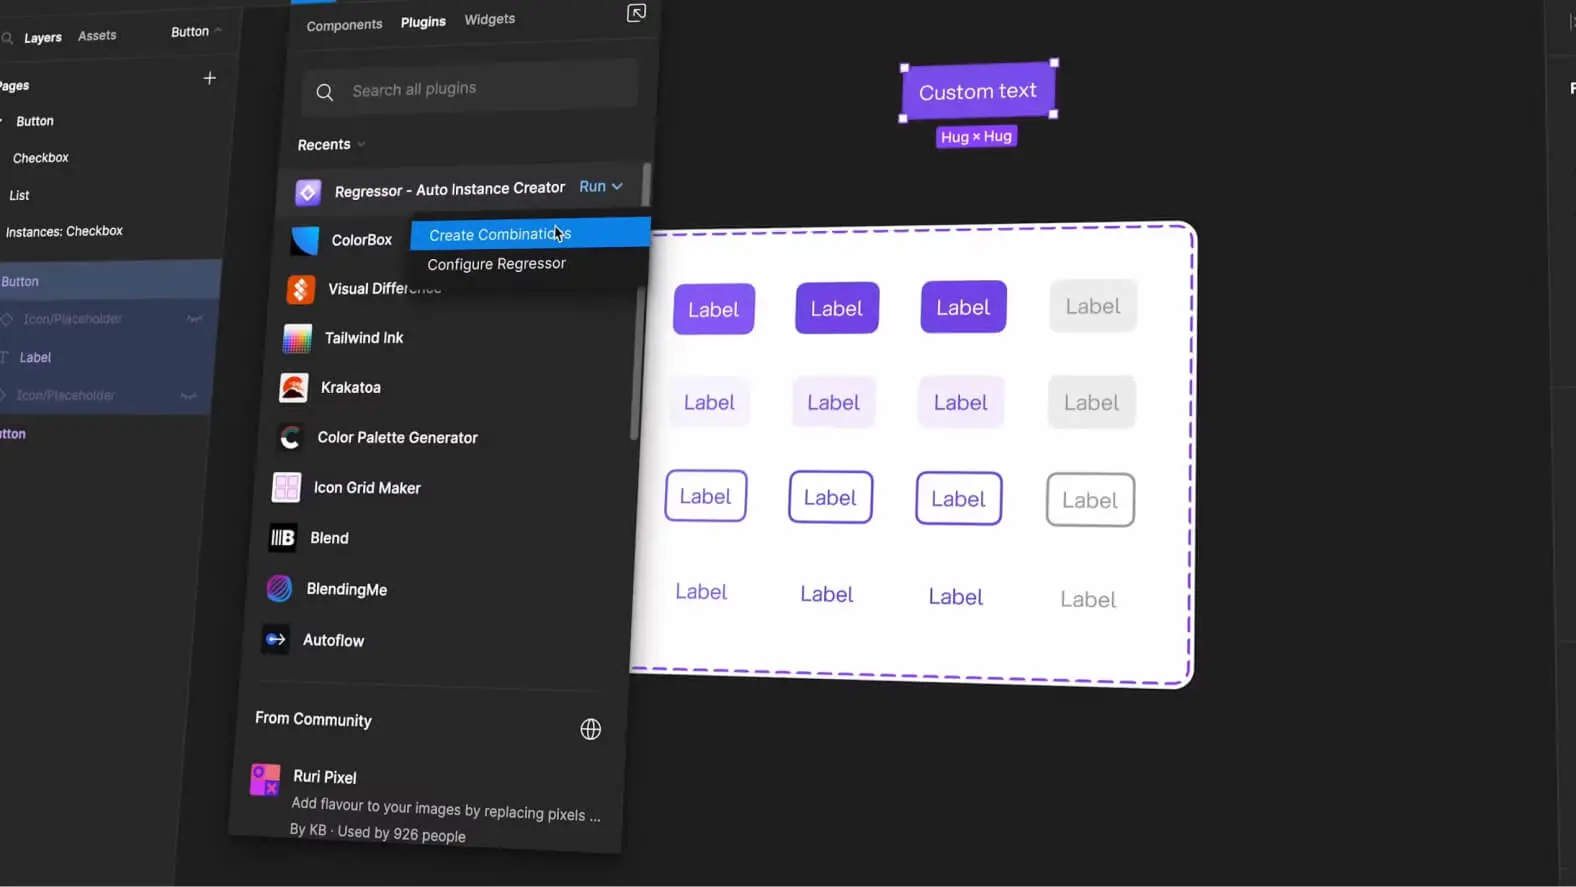
Task: Select the first outlined Label button
Action: [706, 496]
